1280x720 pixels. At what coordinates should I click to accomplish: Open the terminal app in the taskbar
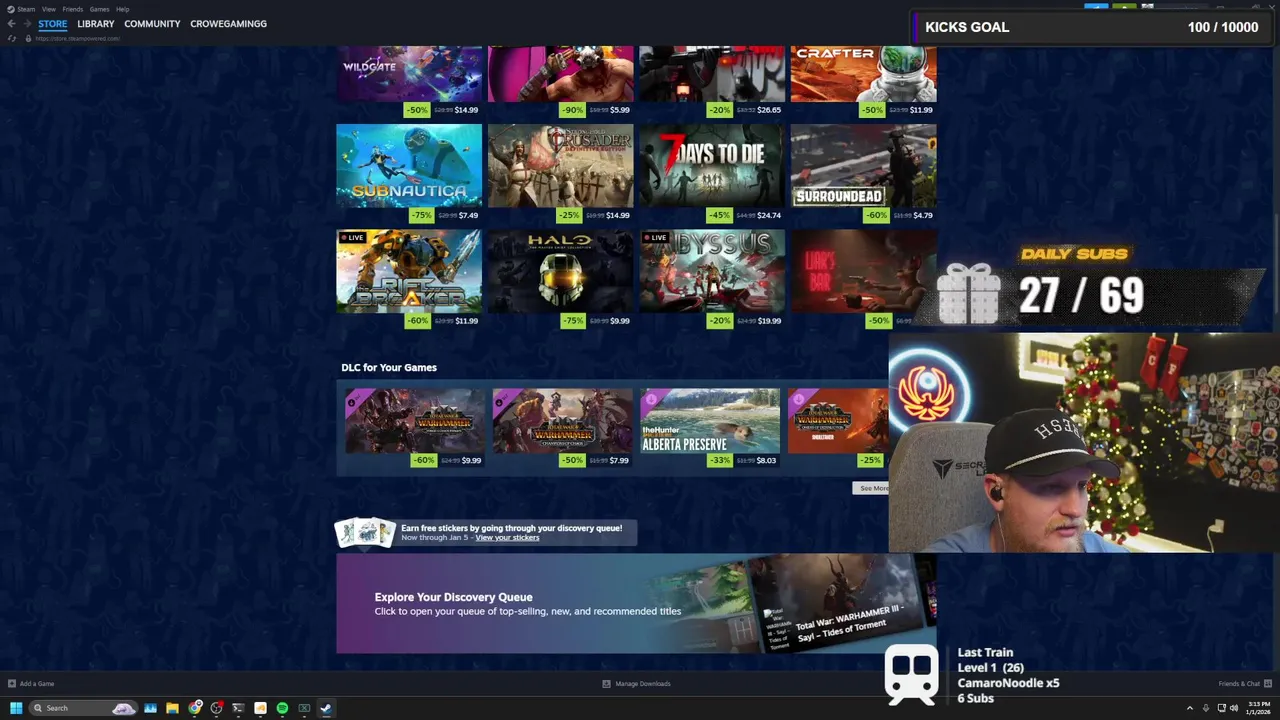pyautogui.click(x=238, y=708)
